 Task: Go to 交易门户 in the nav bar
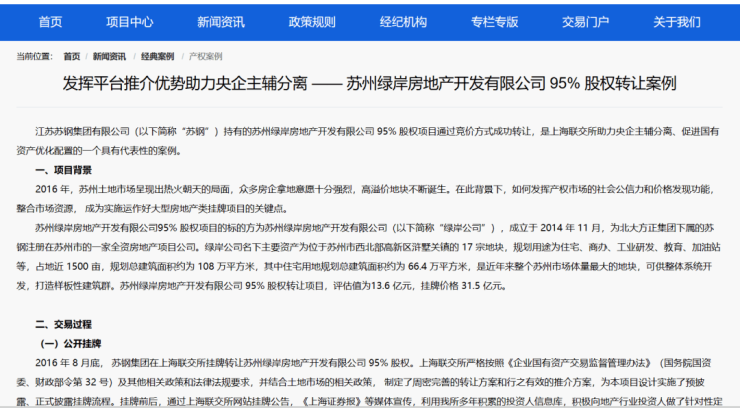pos(585,21)
